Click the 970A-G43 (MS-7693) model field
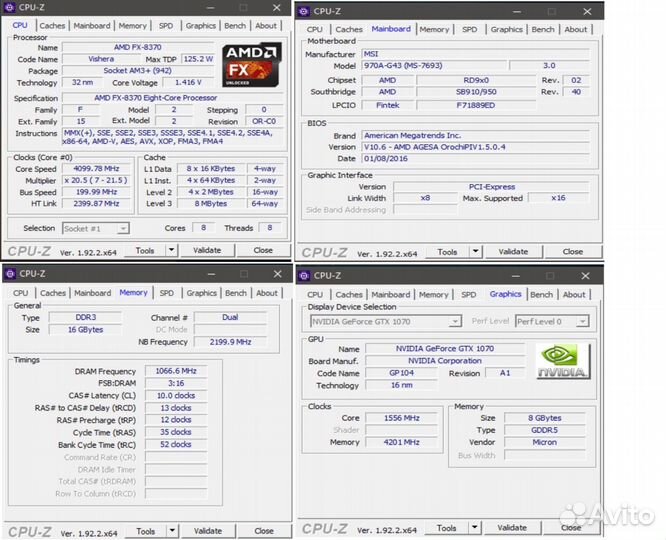Viewport: 666px width, 540px height. pos(434,65)
